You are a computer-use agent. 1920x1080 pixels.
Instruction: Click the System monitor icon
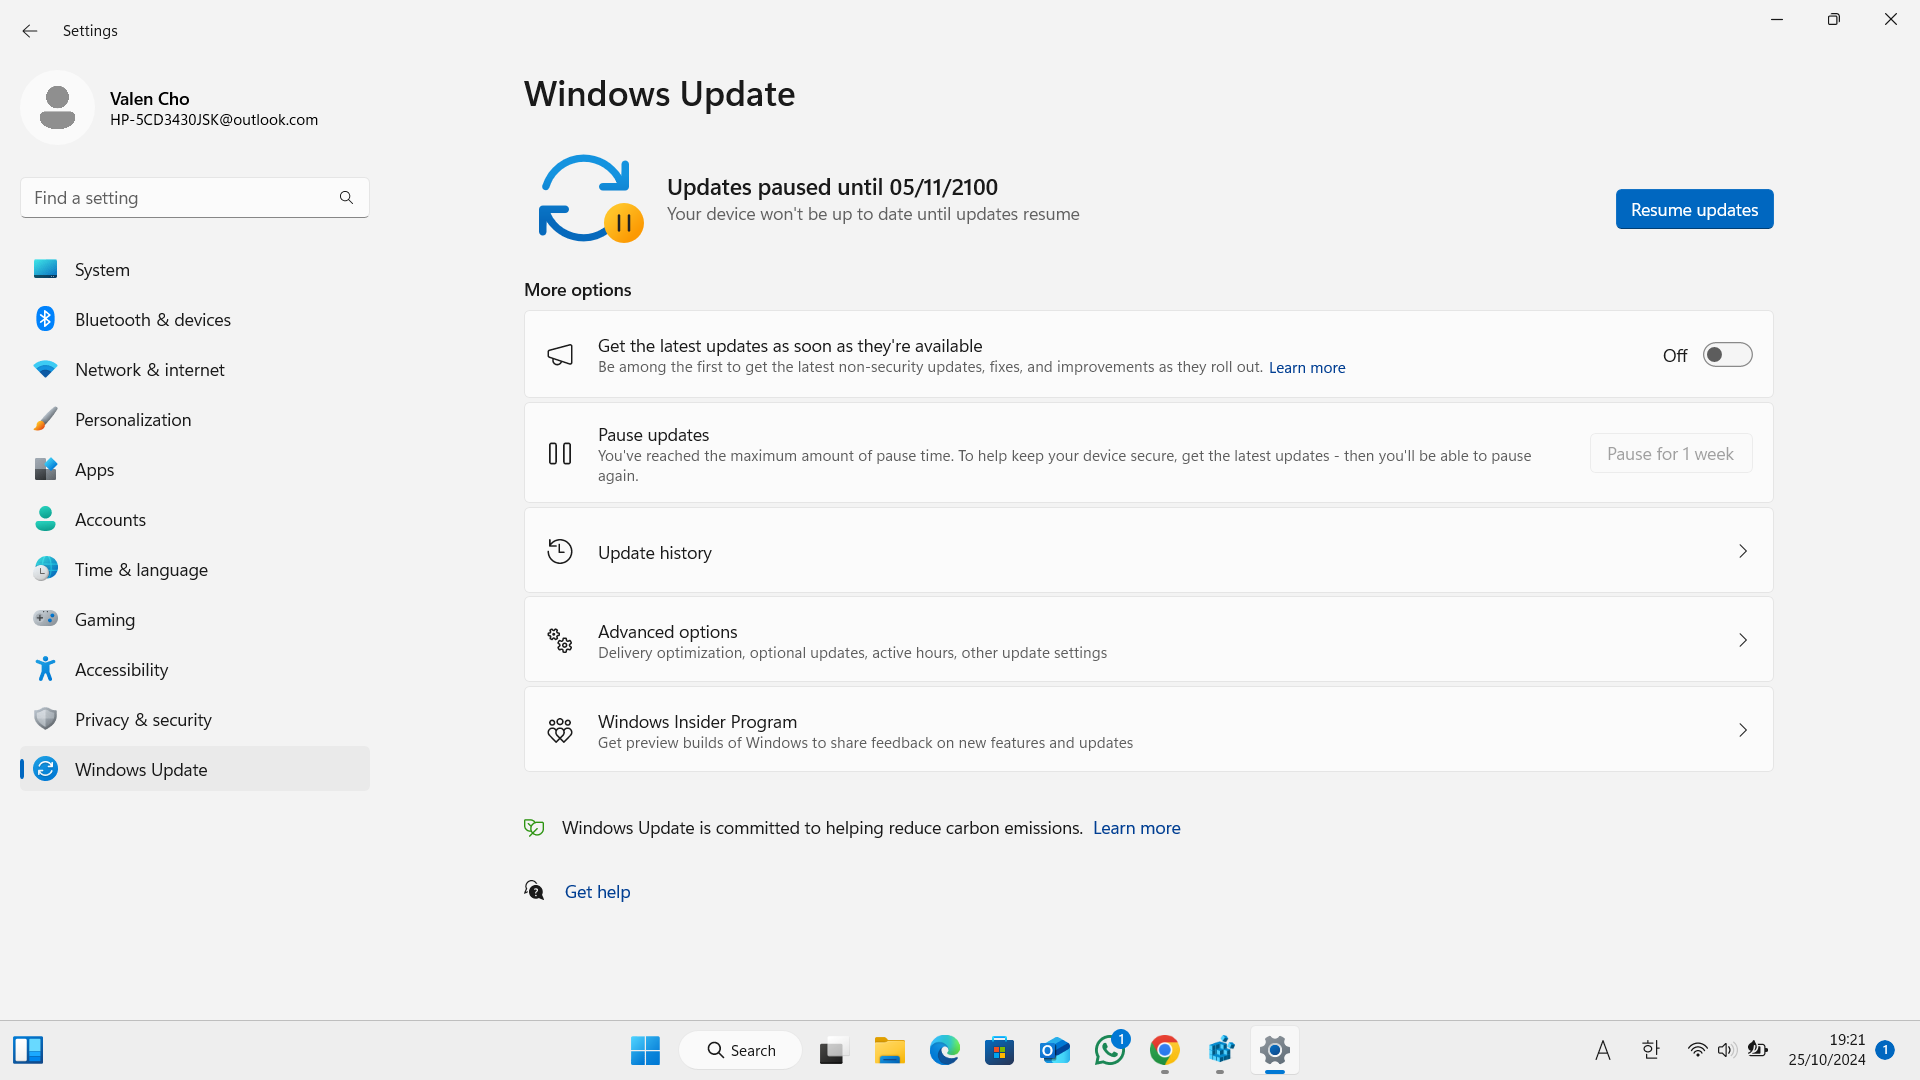[45, 269]
